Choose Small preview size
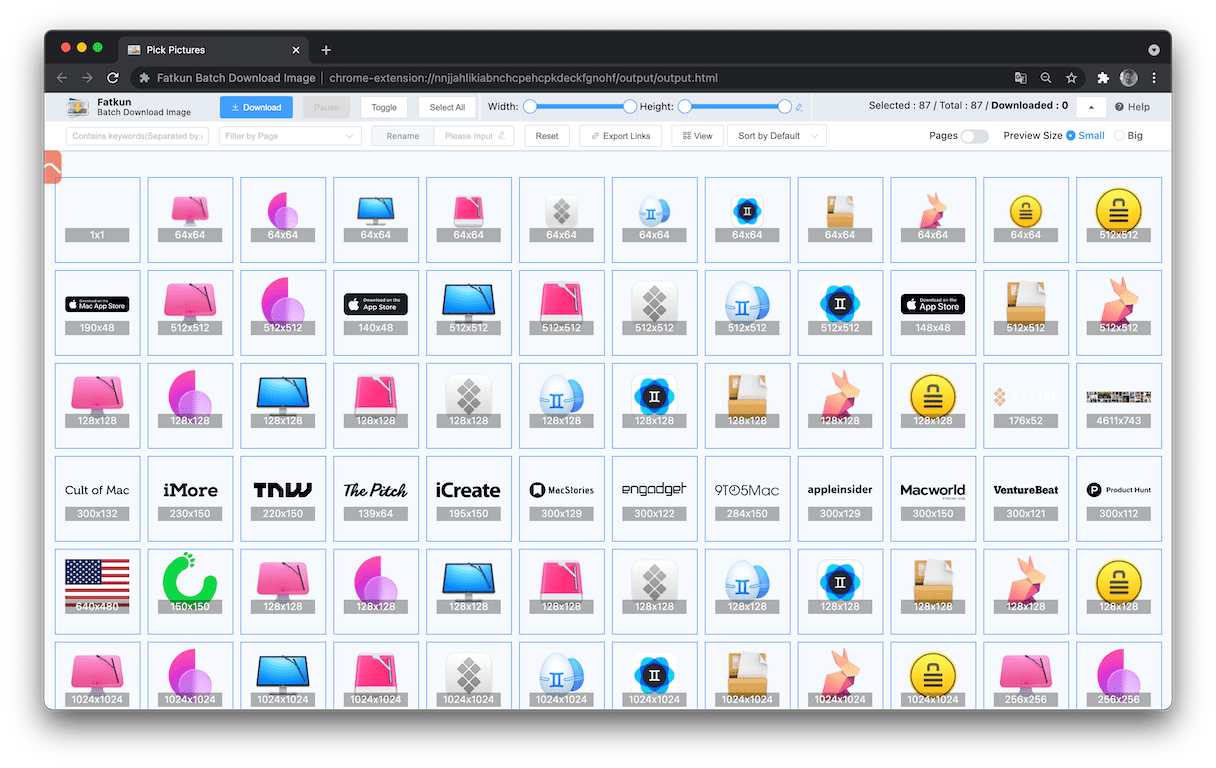 [1085, 135]
